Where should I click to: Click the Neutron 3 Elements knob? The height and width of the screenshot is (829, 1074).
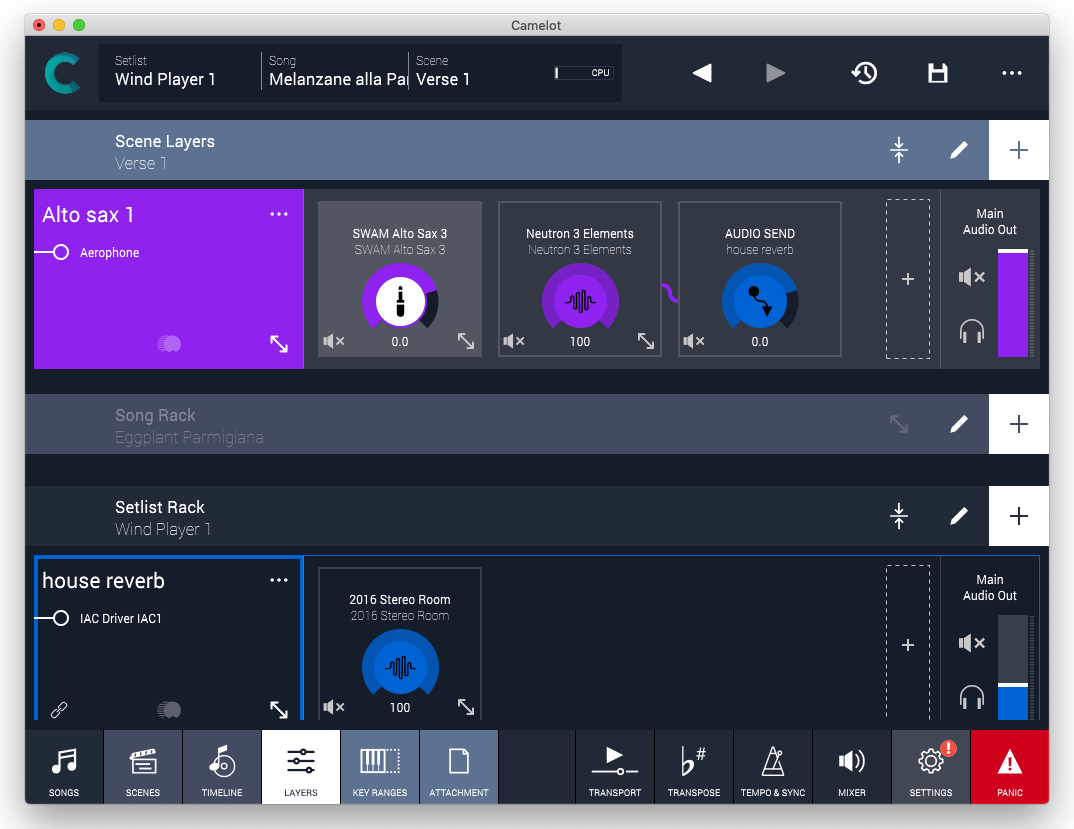(580, 301)
